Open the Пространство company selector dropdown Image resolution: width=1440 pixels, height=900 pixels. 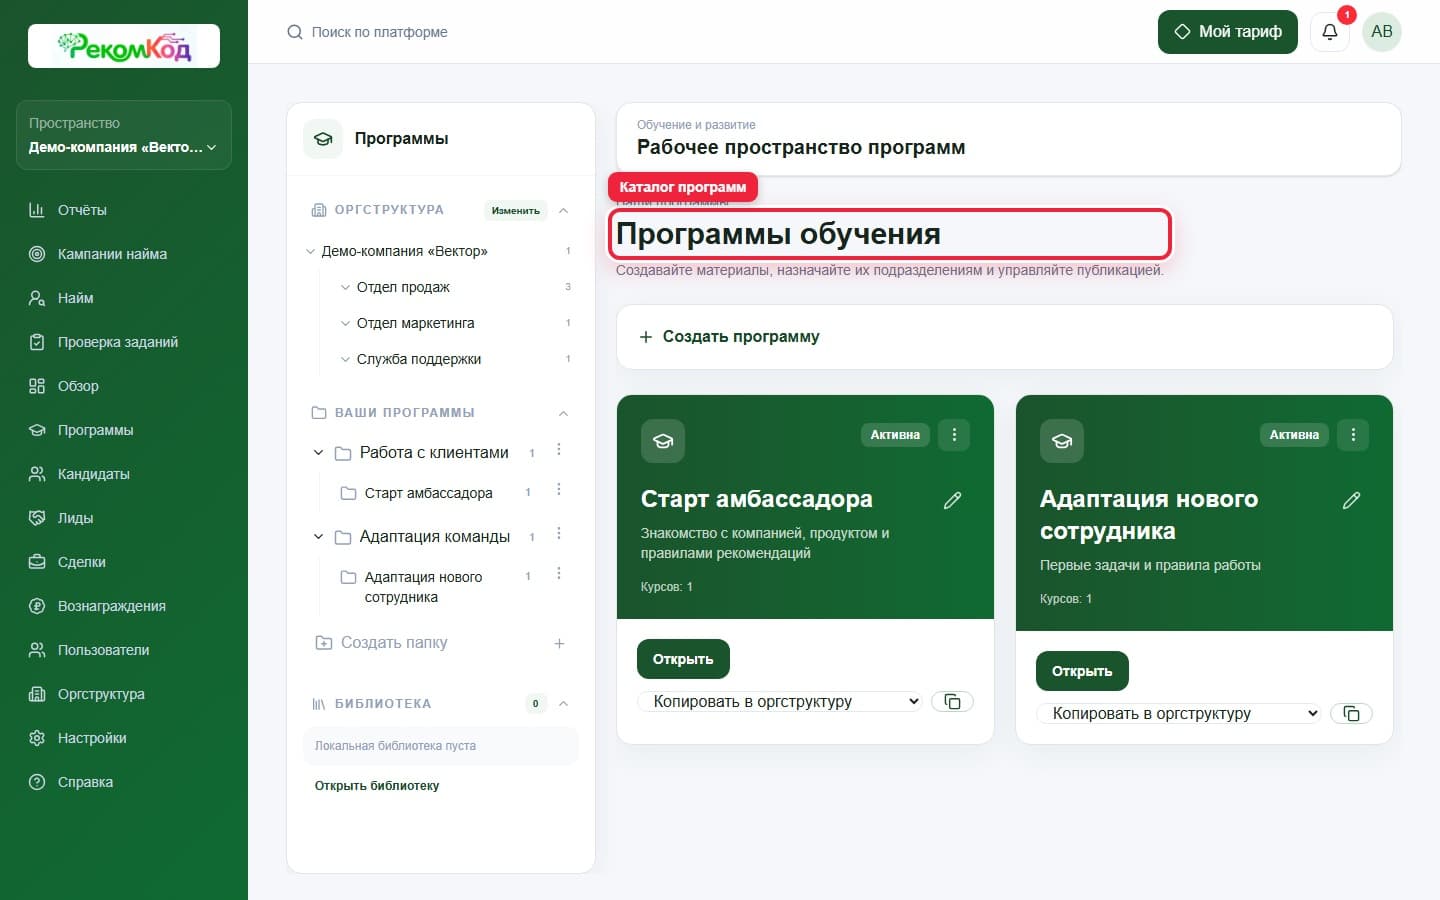pos(124,135)
